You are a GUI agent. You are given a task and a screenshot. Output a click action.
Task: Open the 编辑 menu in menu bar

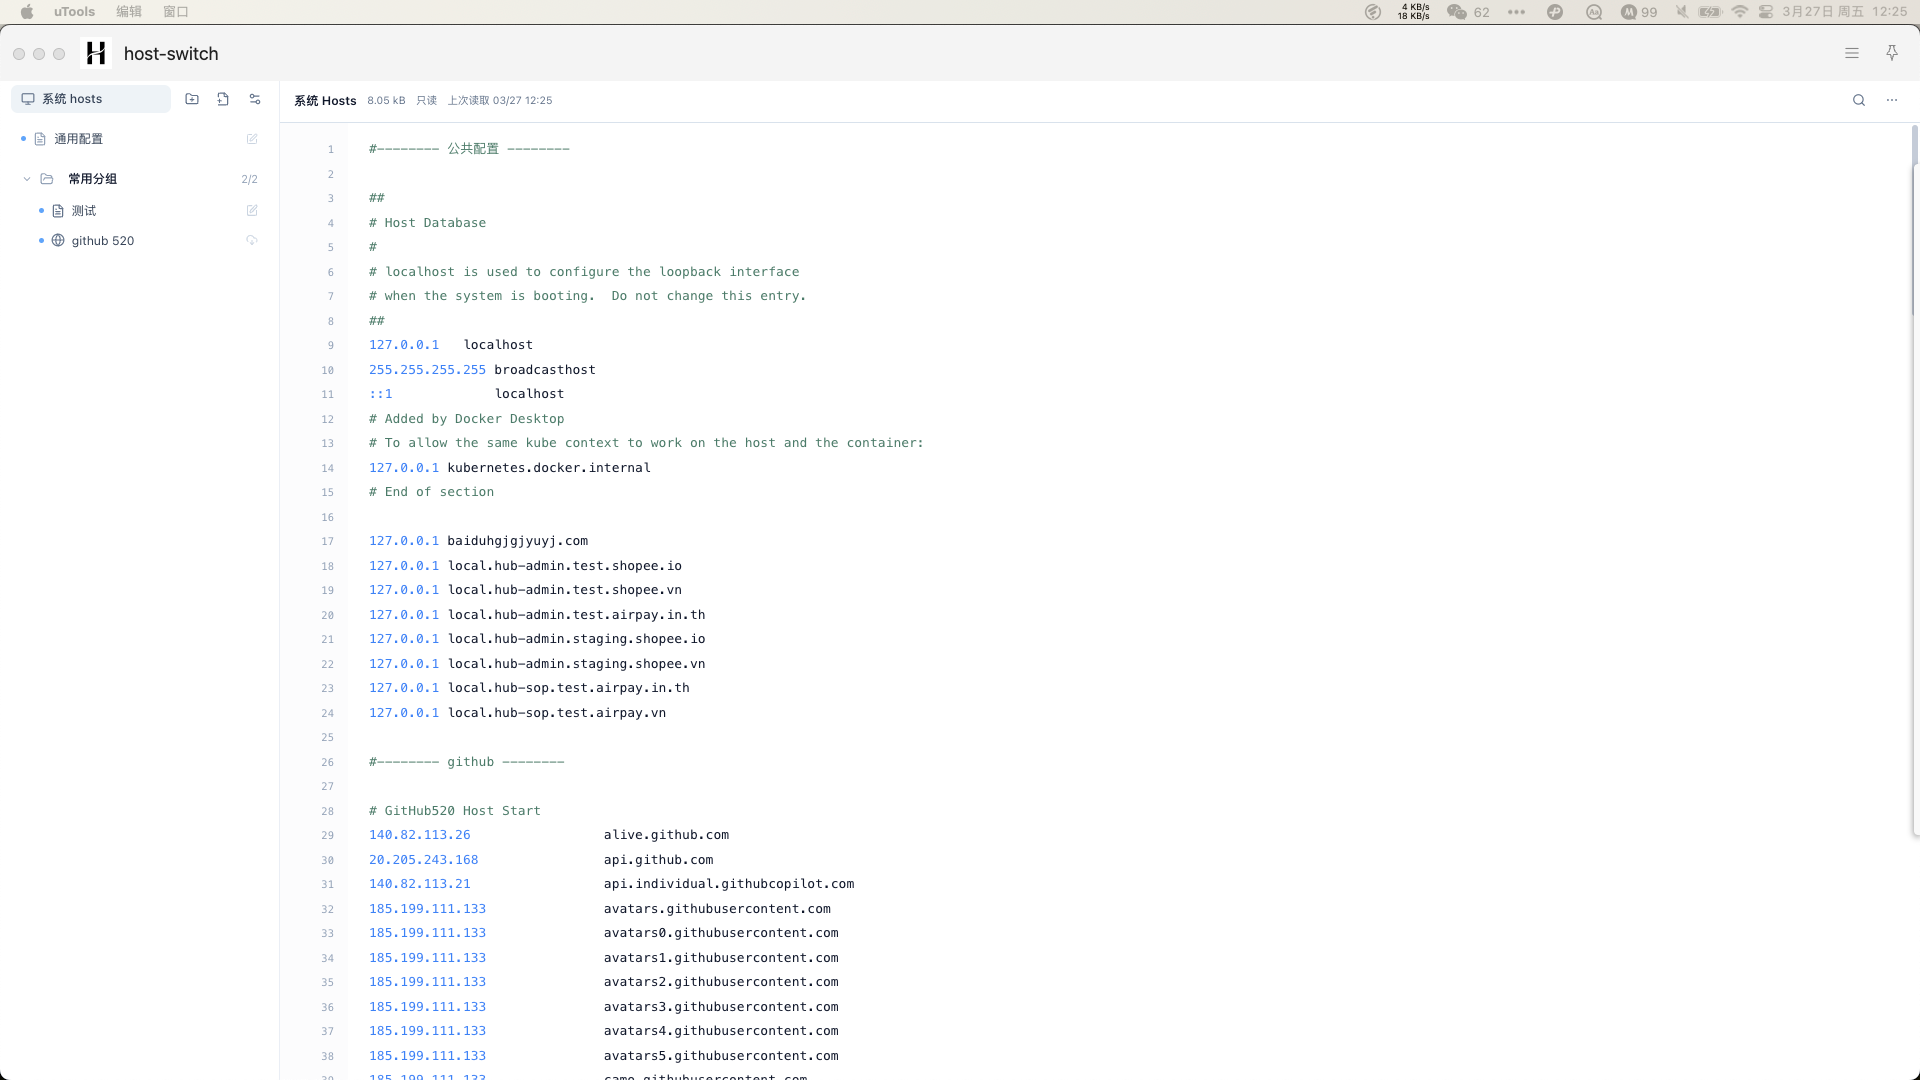129,12
